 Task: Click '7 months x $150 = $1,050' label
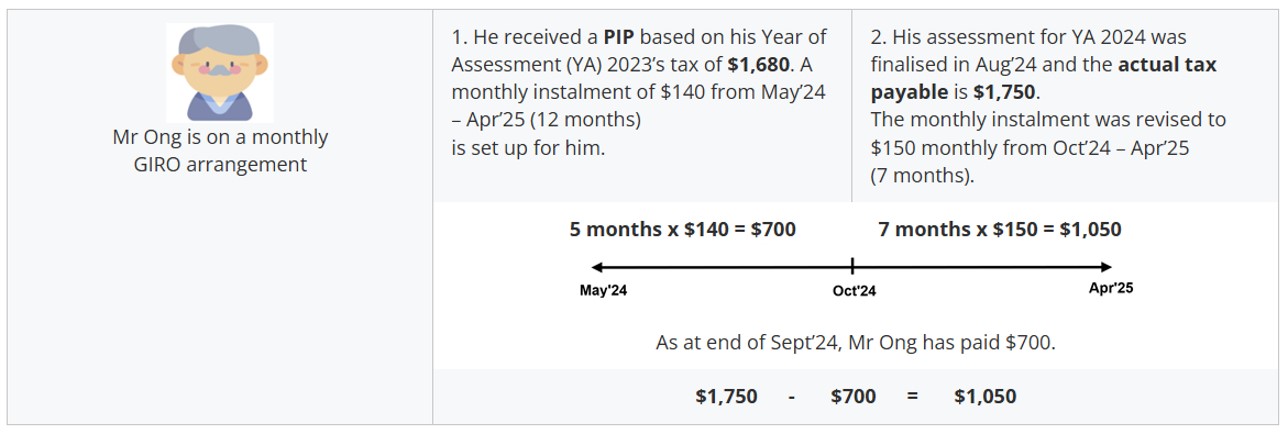pos(1000,229)
